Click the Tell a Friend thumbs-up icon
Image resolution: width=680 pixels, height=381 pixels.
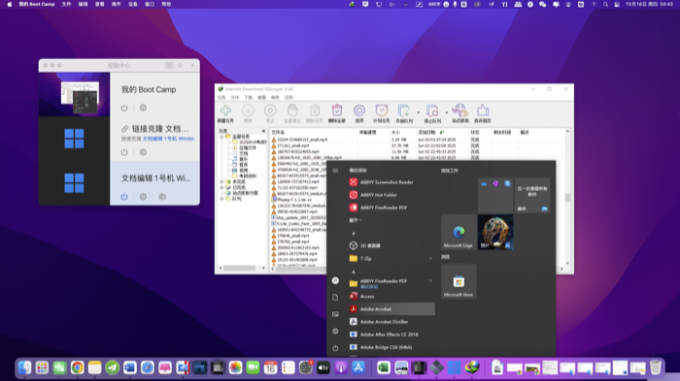point(482,111)
